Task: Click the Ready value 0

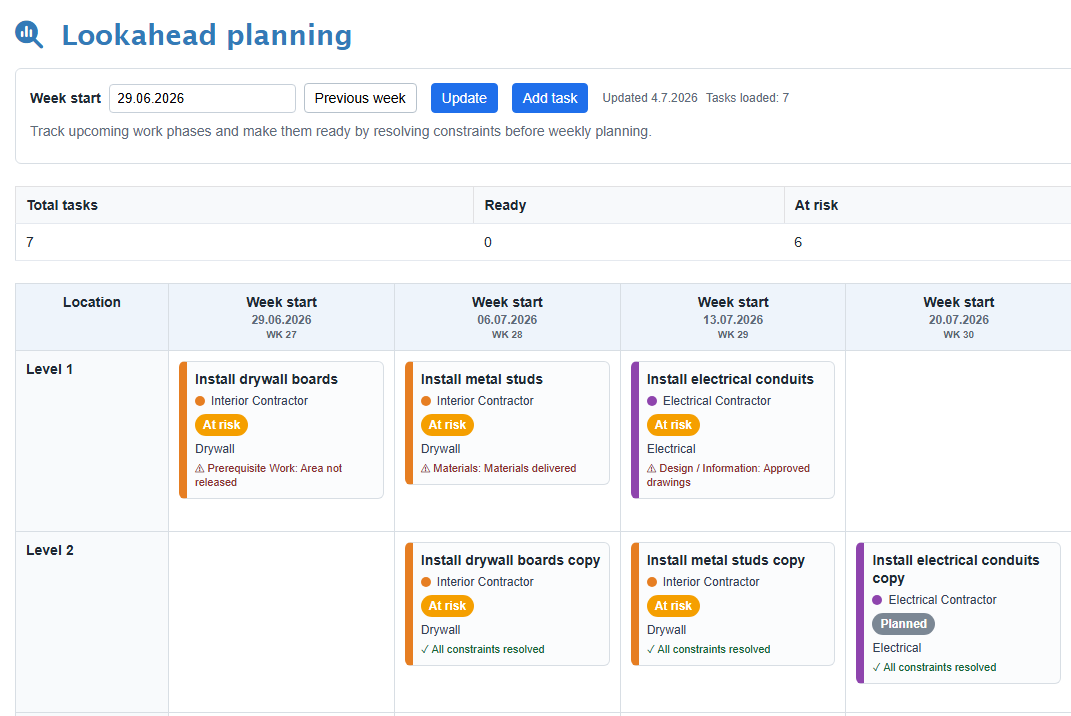Action: pyautogui.click(x=488, y=243)
